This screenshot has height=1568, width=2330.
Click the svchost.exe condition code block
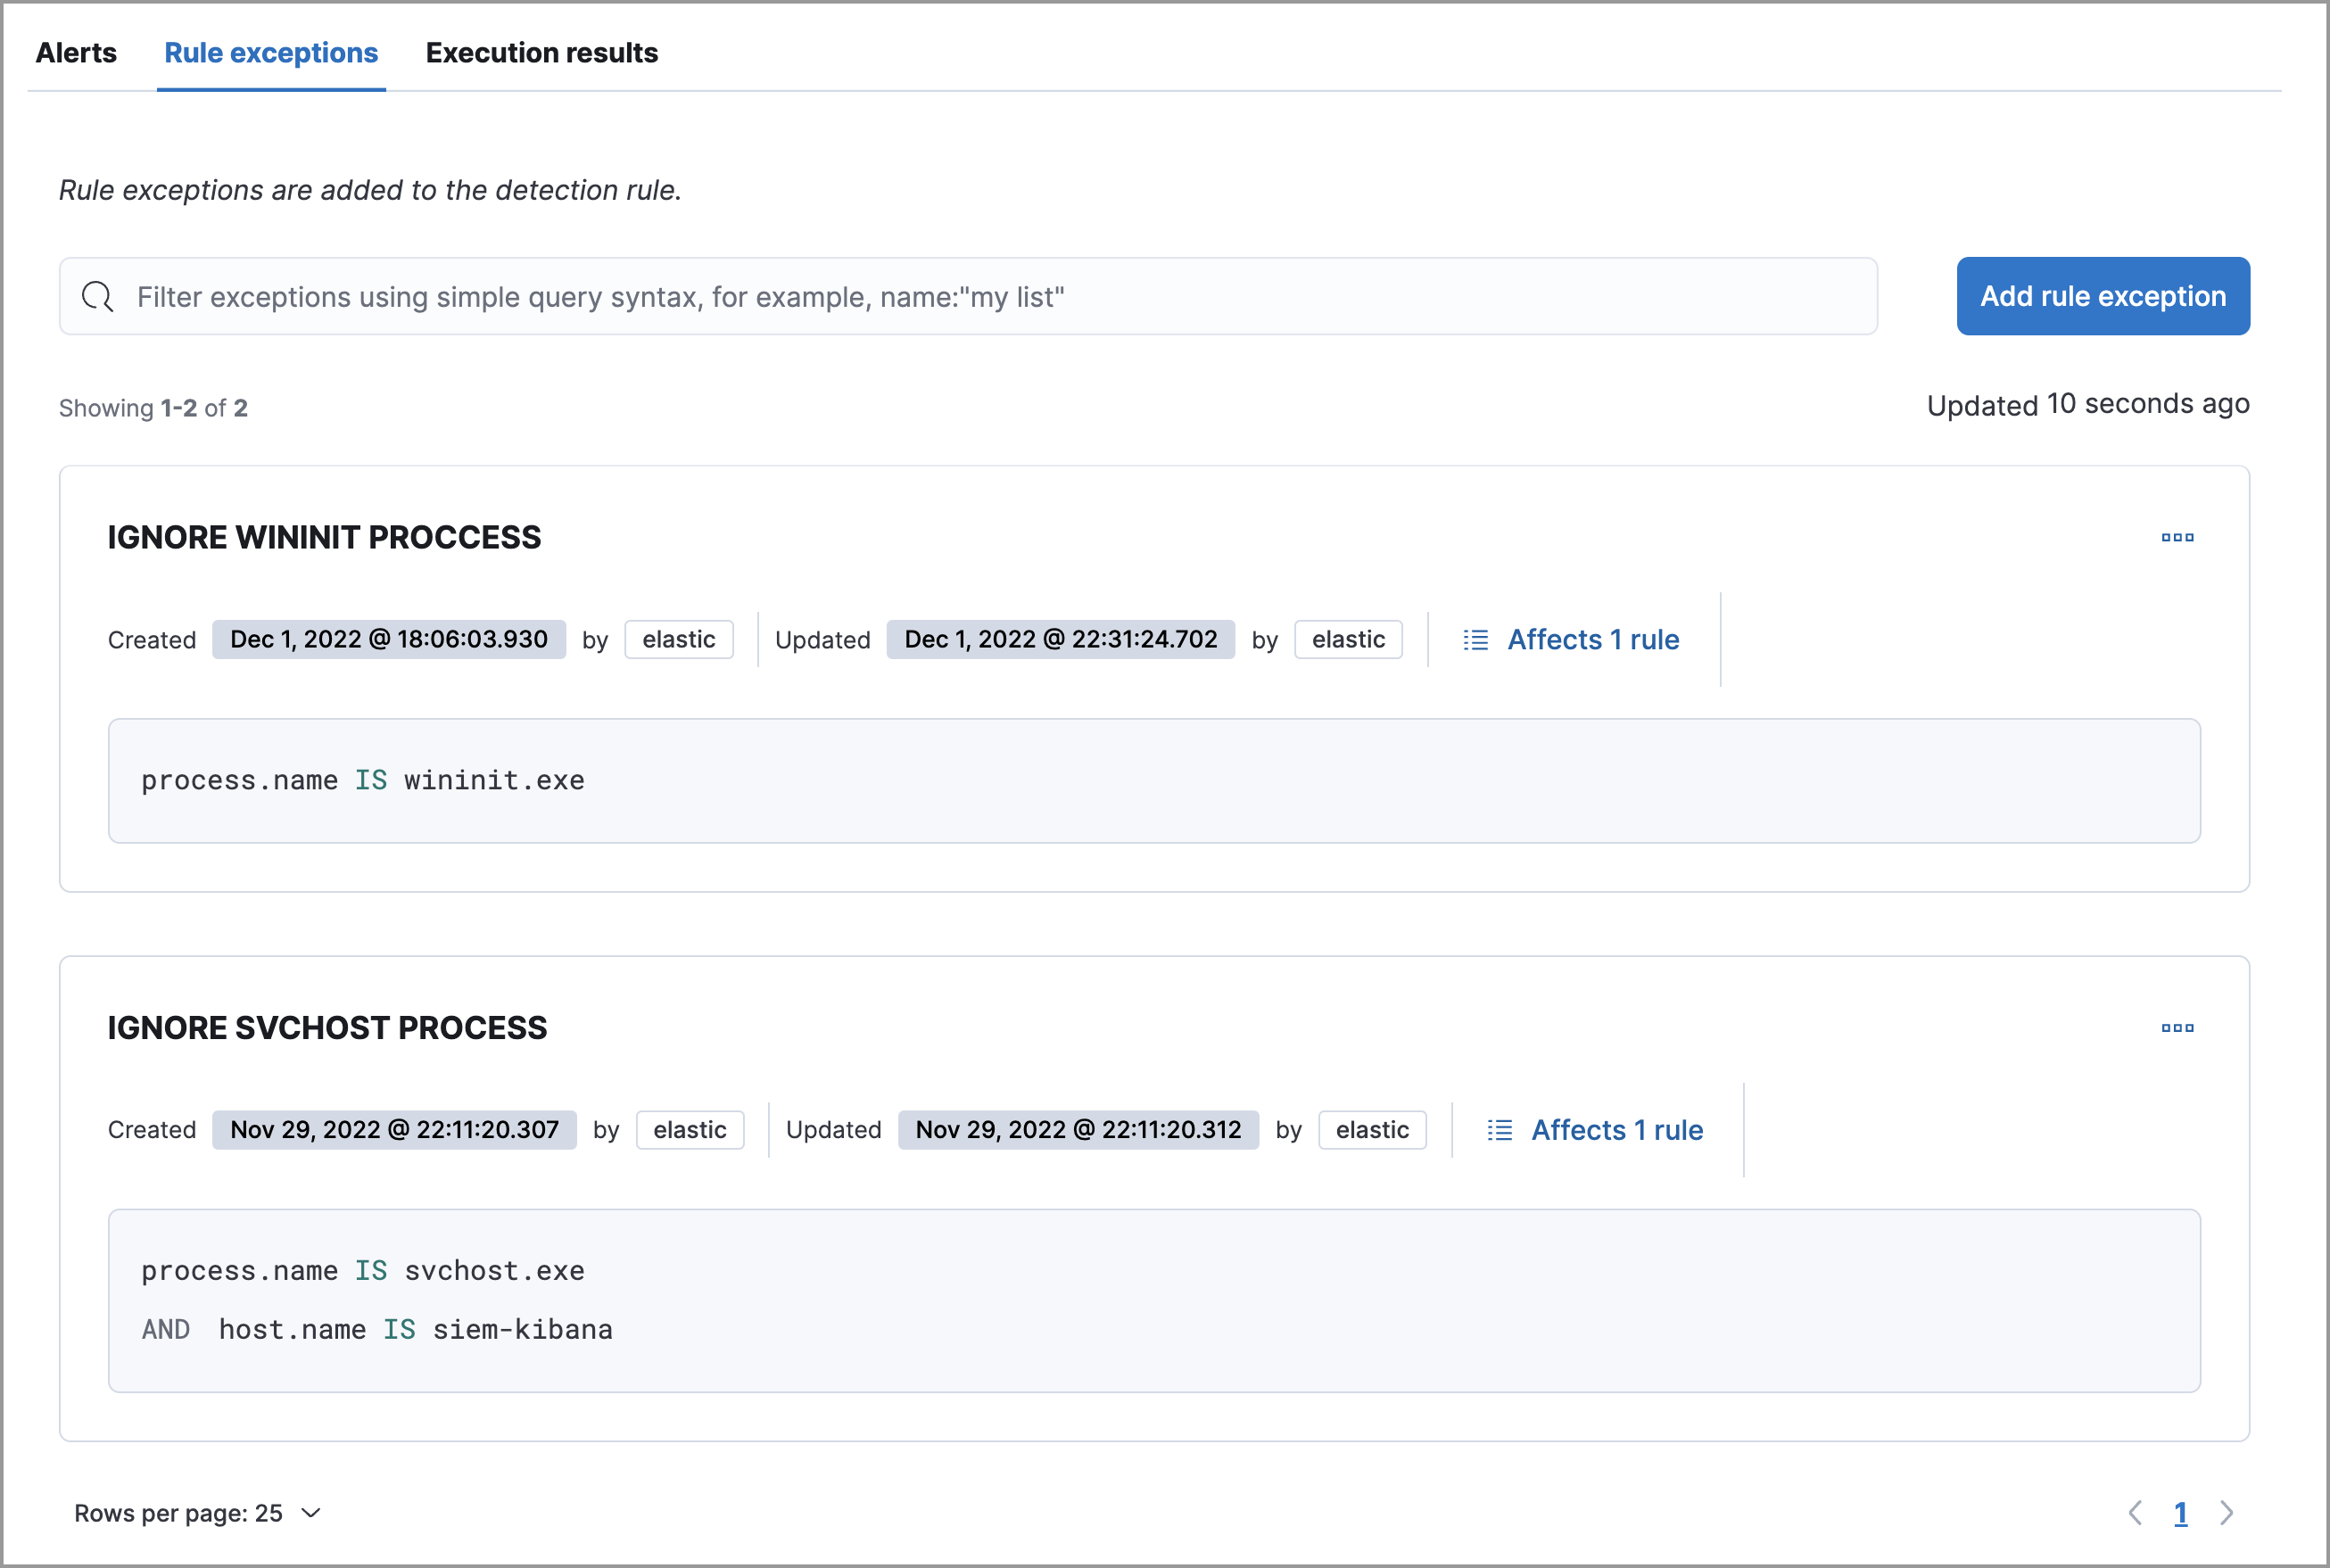coord(1153,1300)
